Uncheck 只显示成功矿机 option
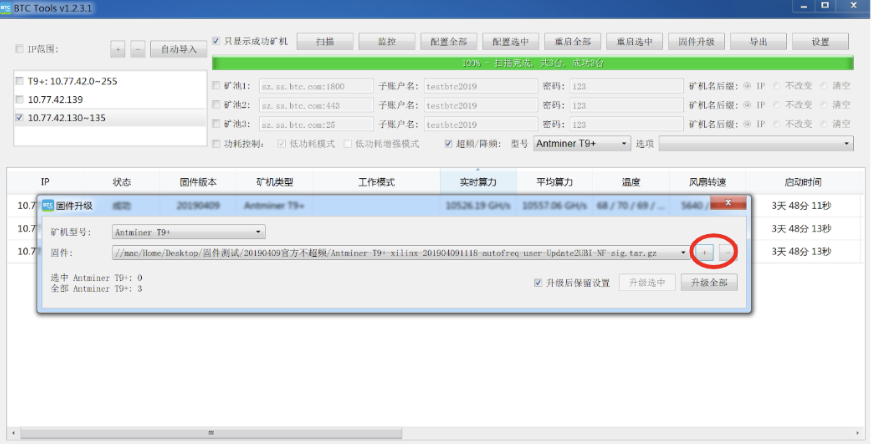Image resolution: width=875 pixels, height=444 pixels. [217, 41]
